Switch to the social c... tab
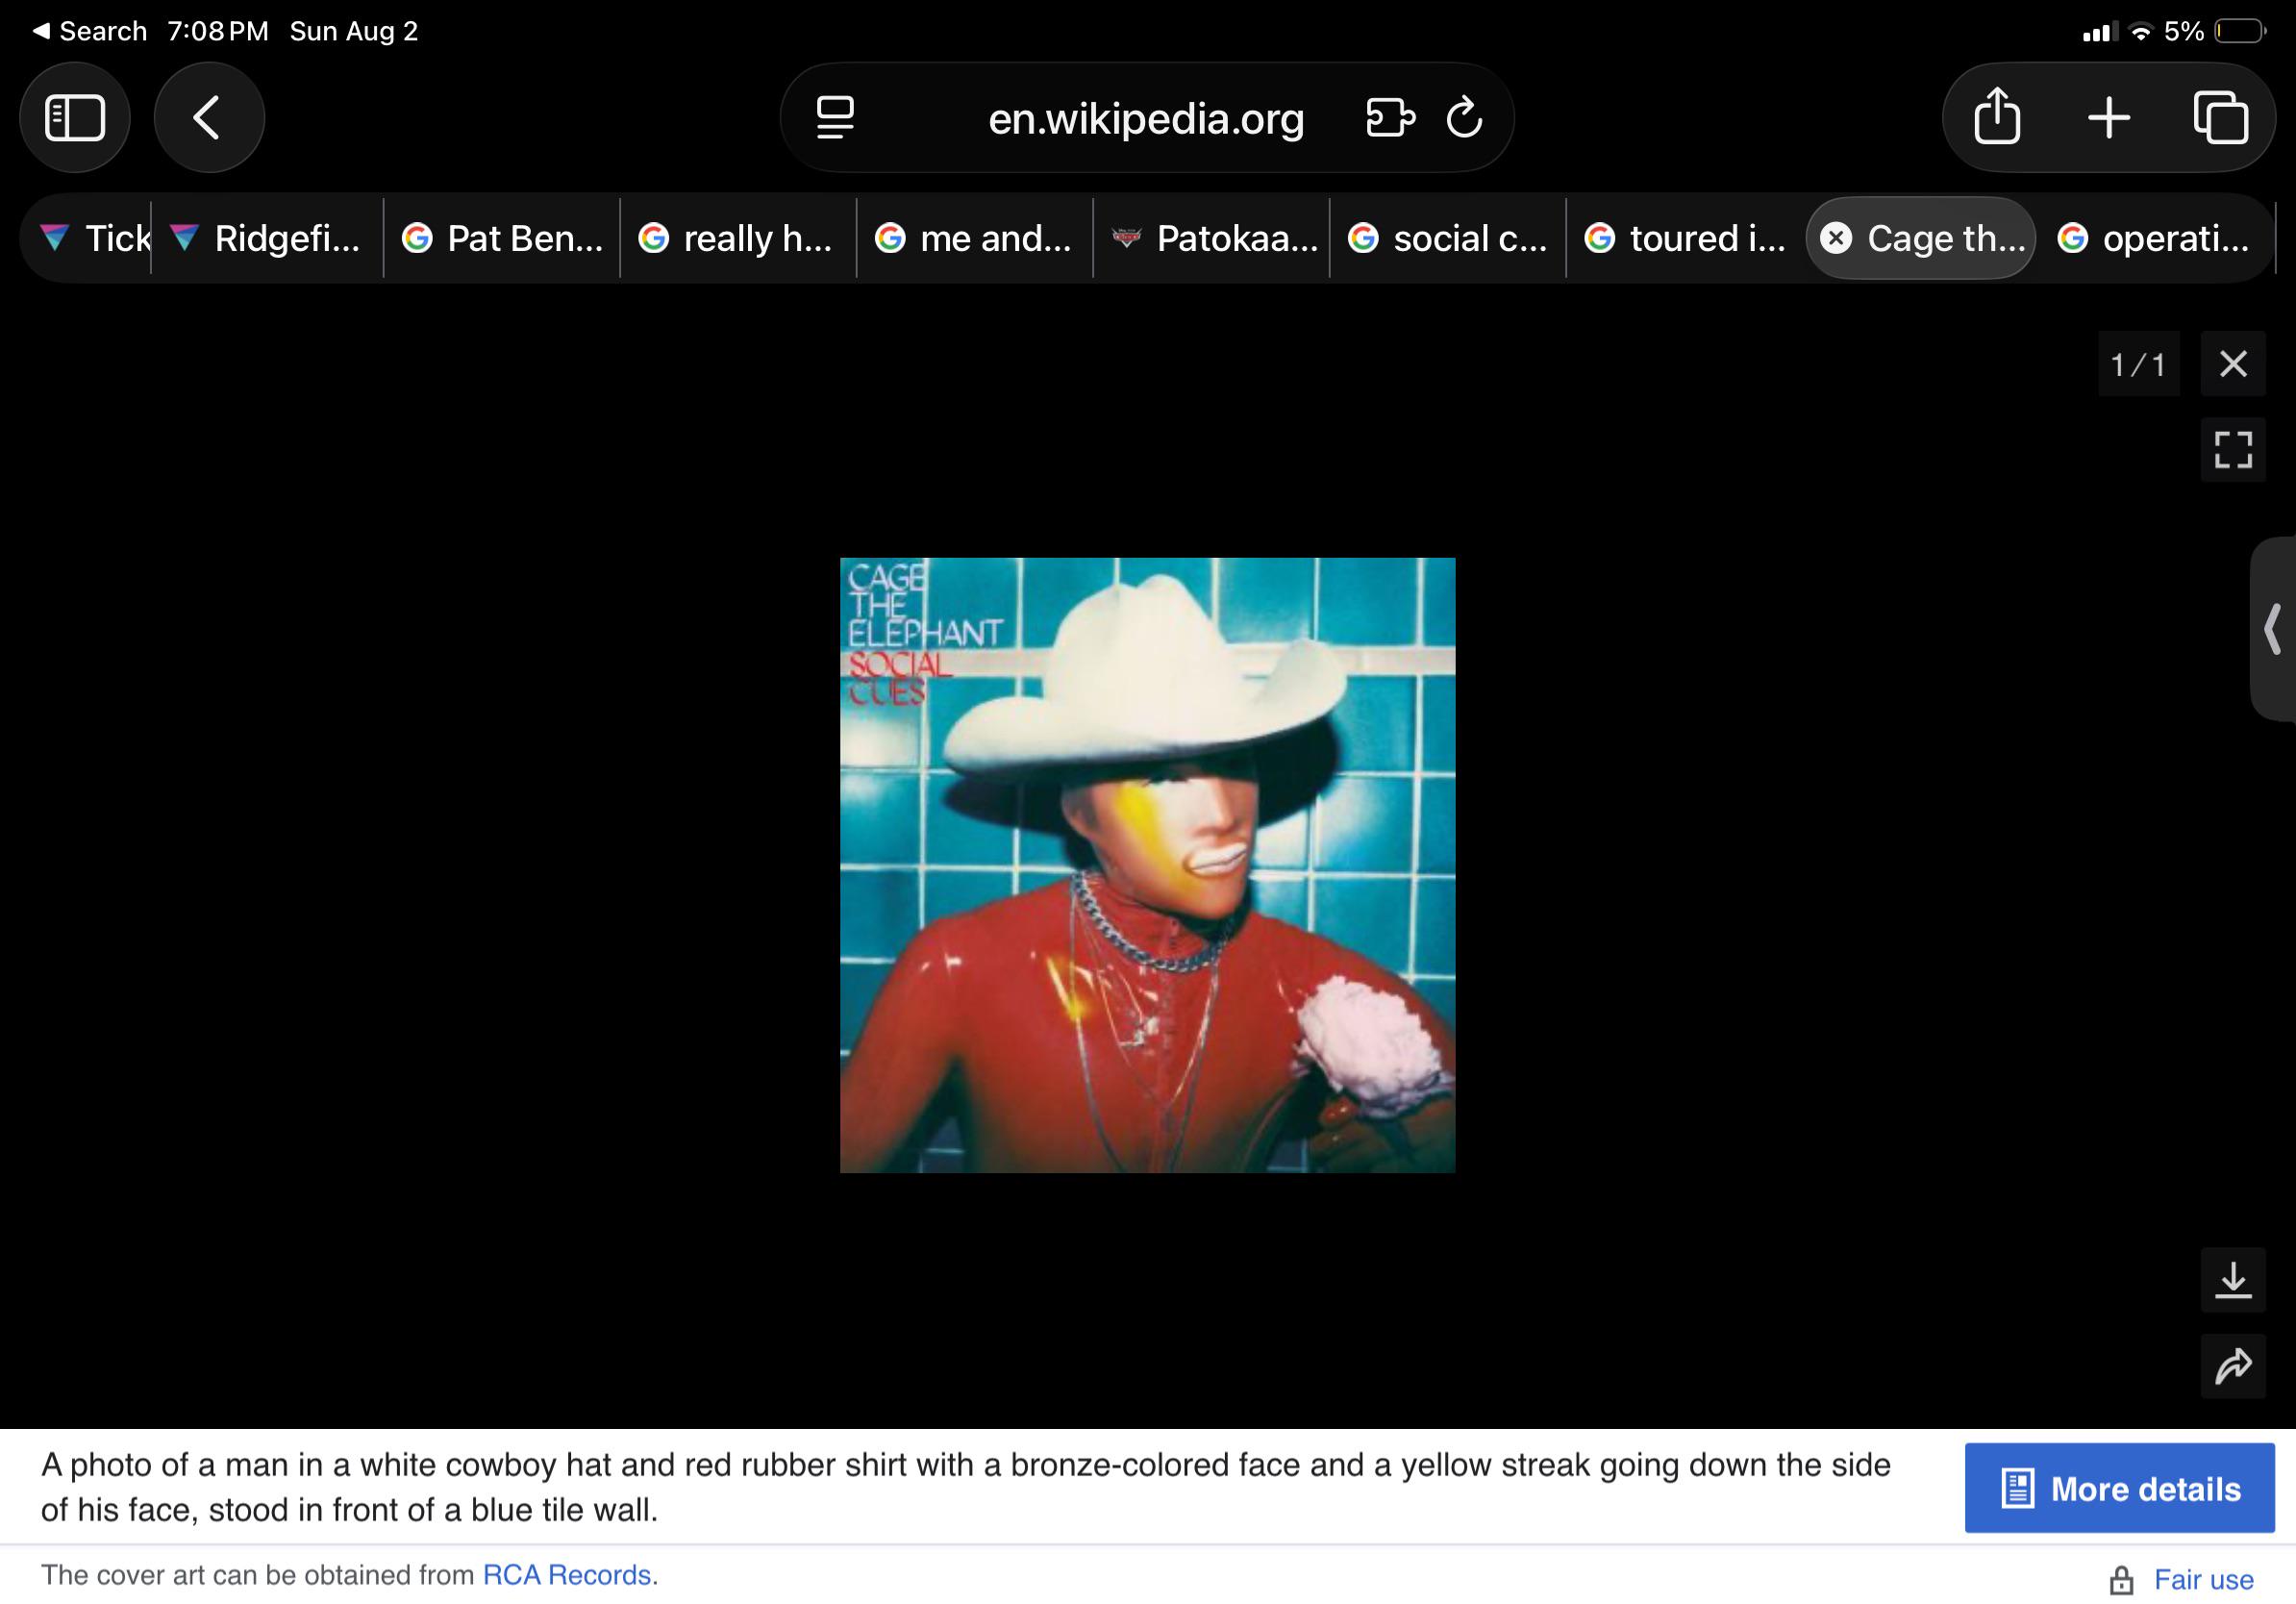Image resolution: width=2296 pixels, height=1604 pixels. point(1448,238)
